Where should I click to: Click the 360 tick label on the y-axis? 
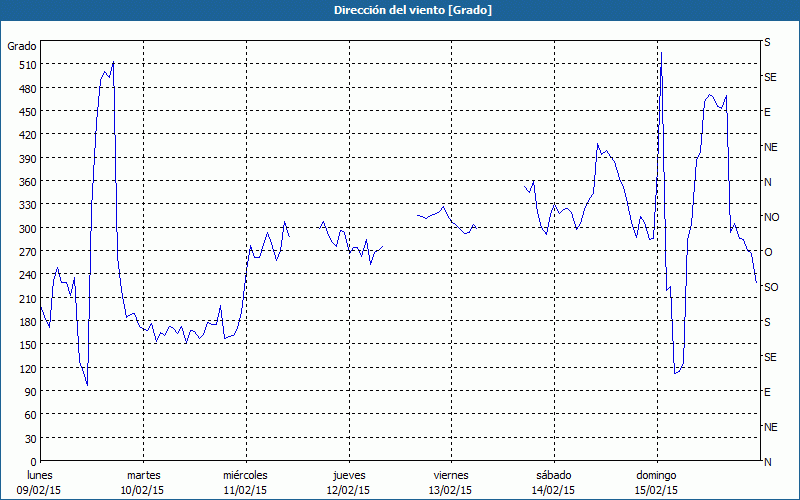26,182
